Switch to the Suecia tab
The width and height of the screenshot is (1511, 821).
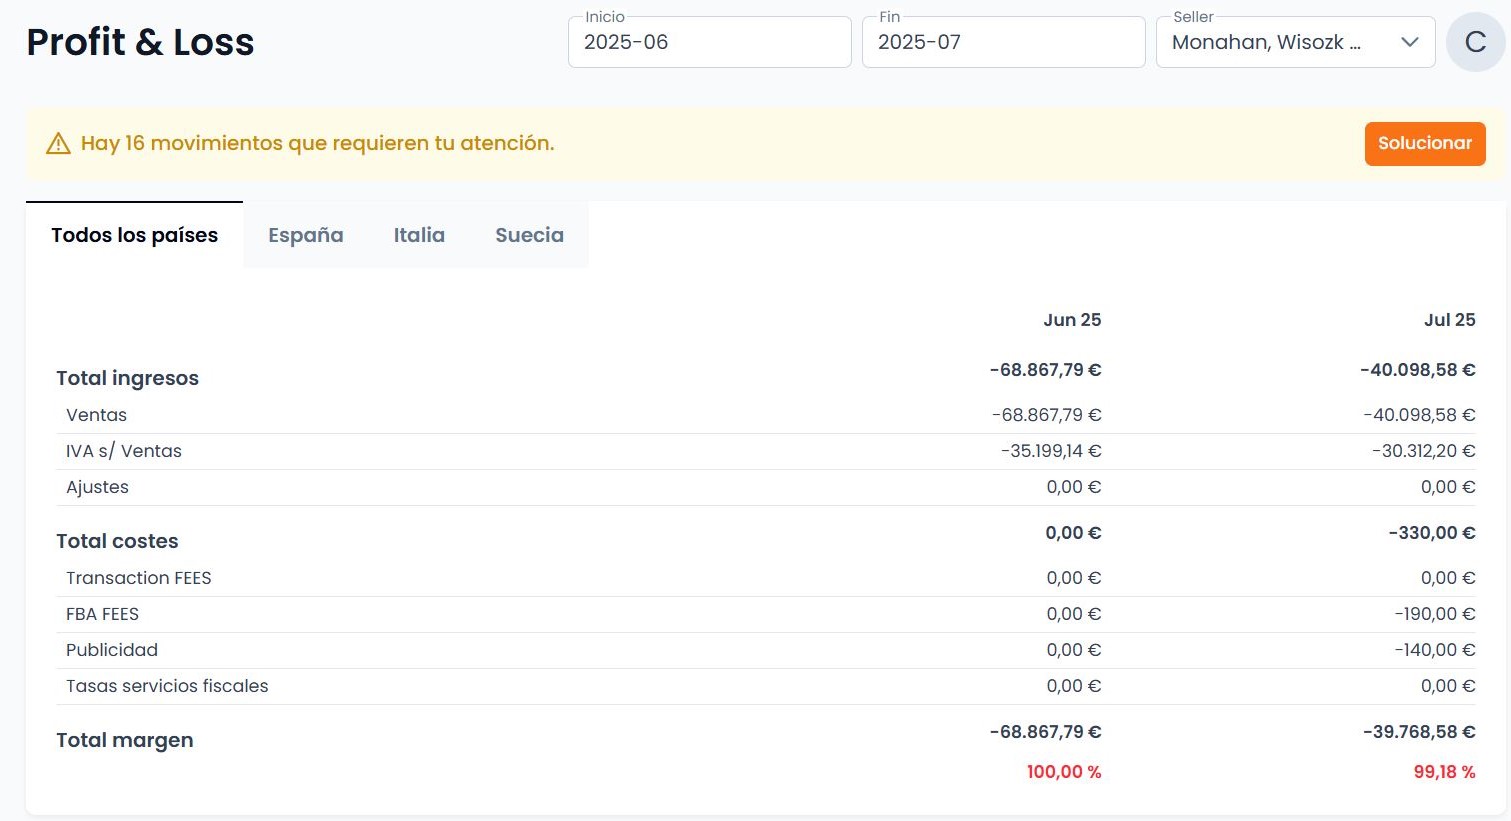[529, 235]
